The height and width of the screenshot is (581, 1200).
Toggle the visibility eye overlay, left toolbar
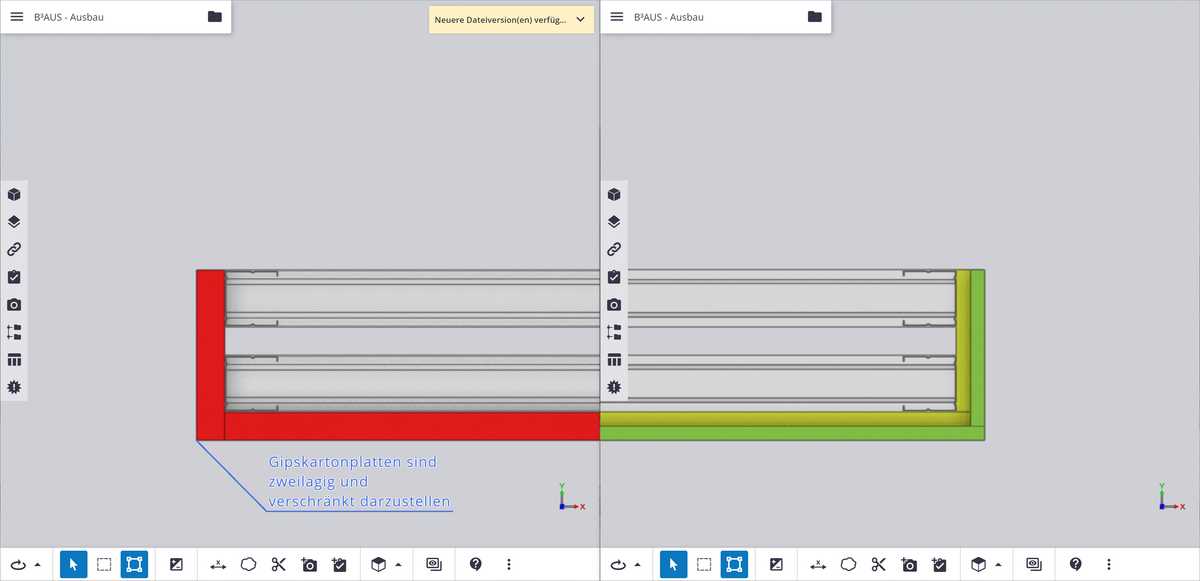point(434,565)
